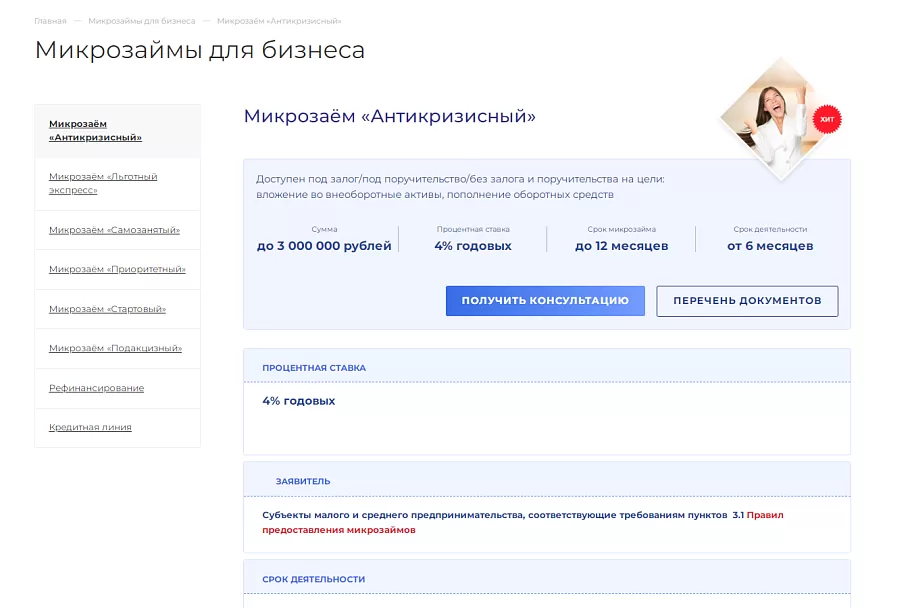The image size is (912, 608).
Task: Expand the Срок деятельности section header
Action: tap(547, 579)
